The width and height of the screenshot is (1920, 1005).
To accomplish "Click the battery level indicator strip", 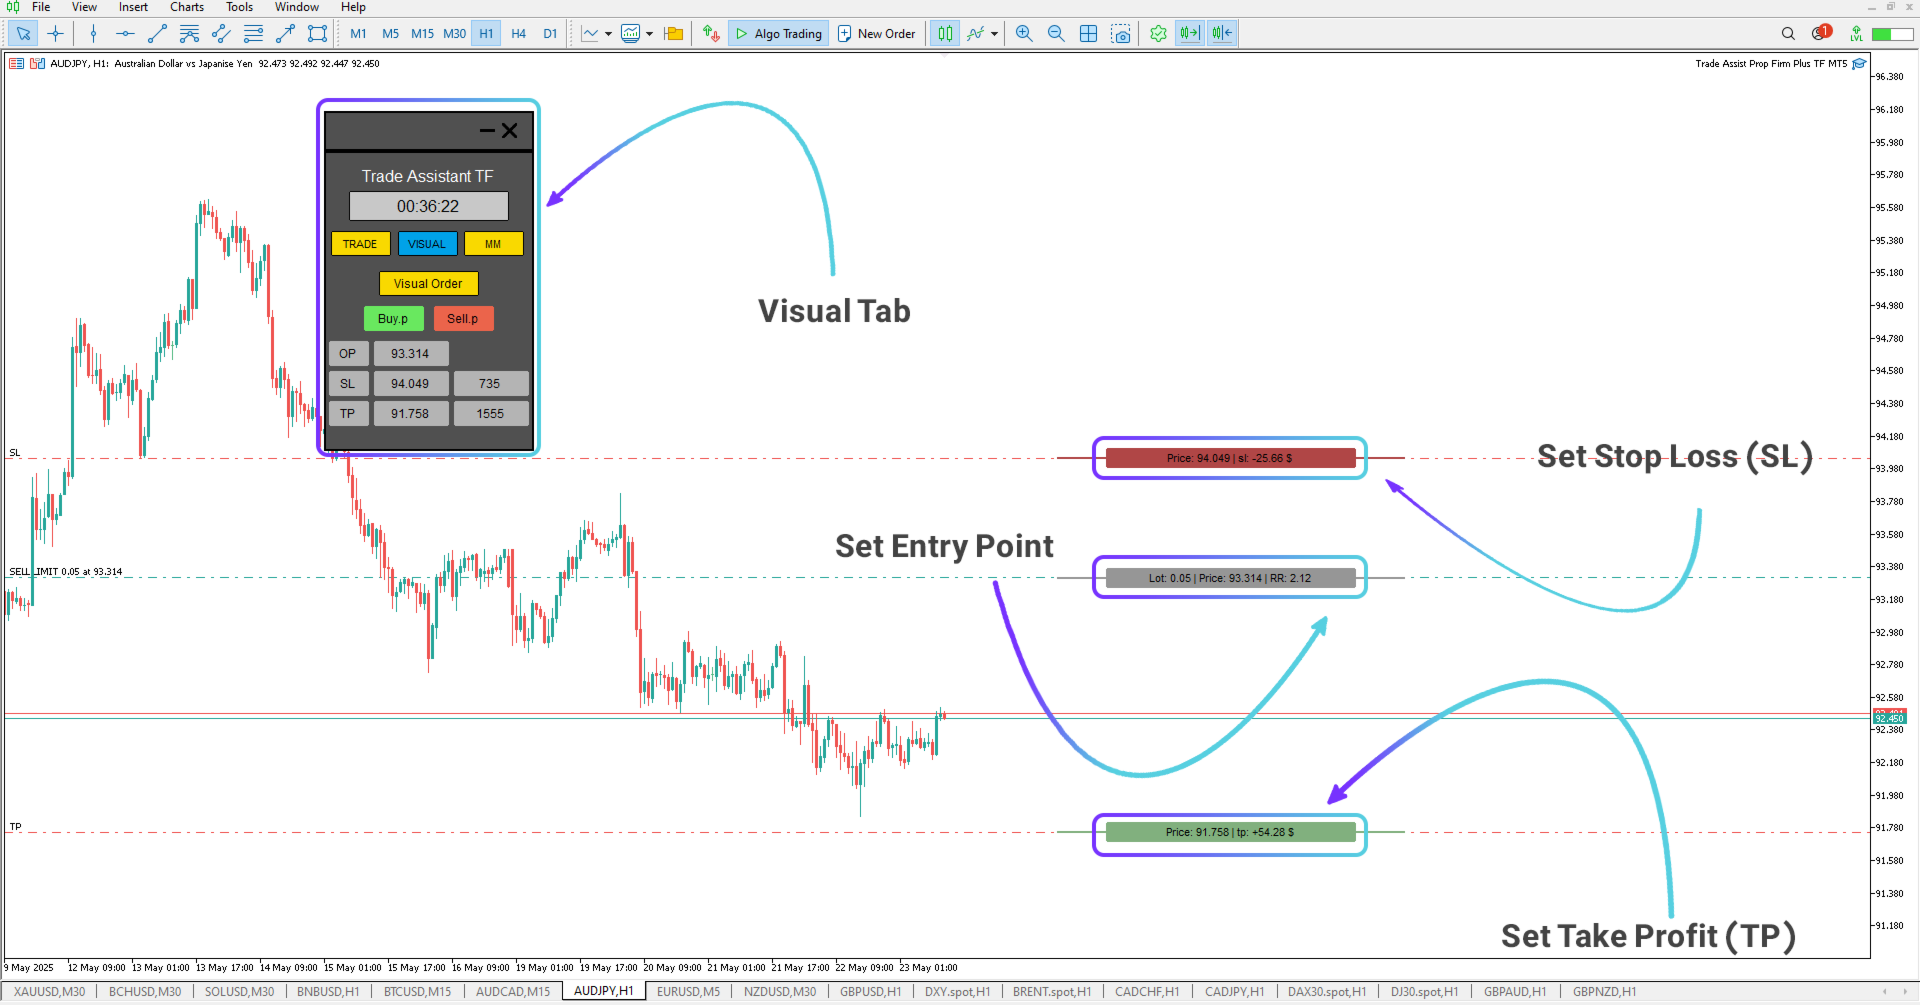I will [1893, 33].
